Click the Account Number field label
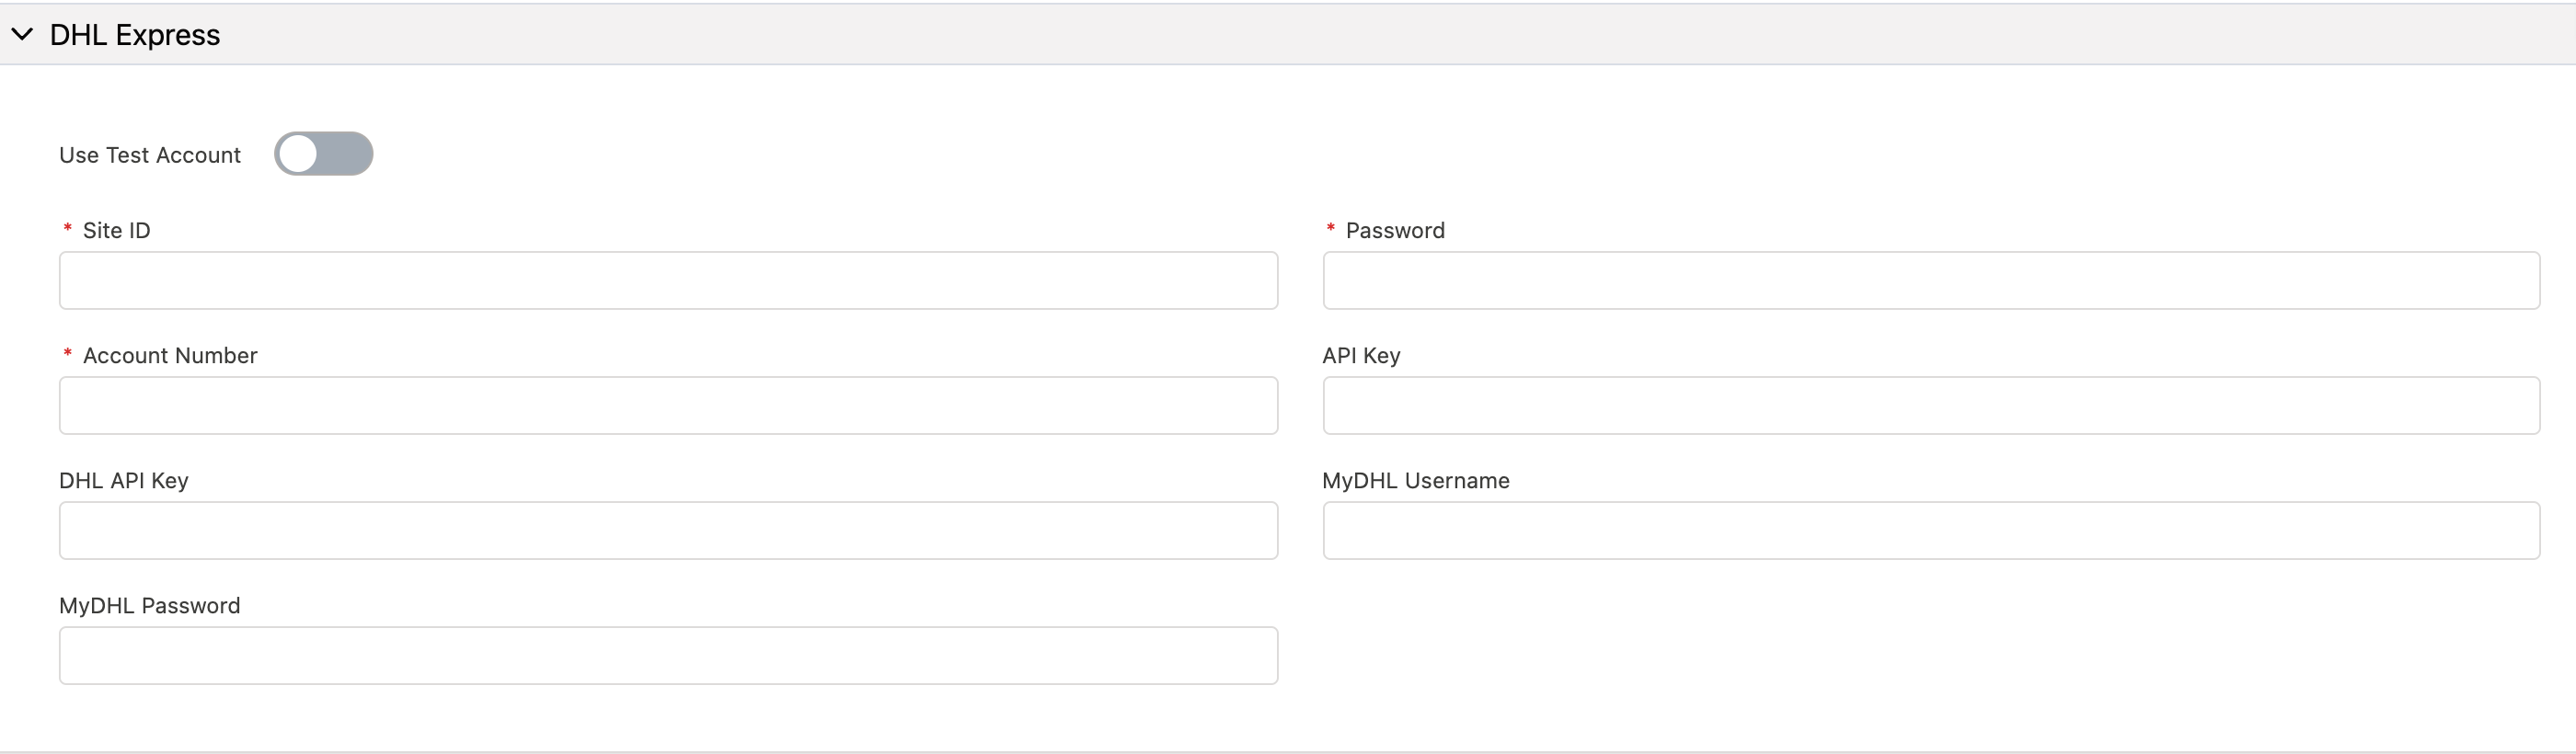 coord(170,355)
